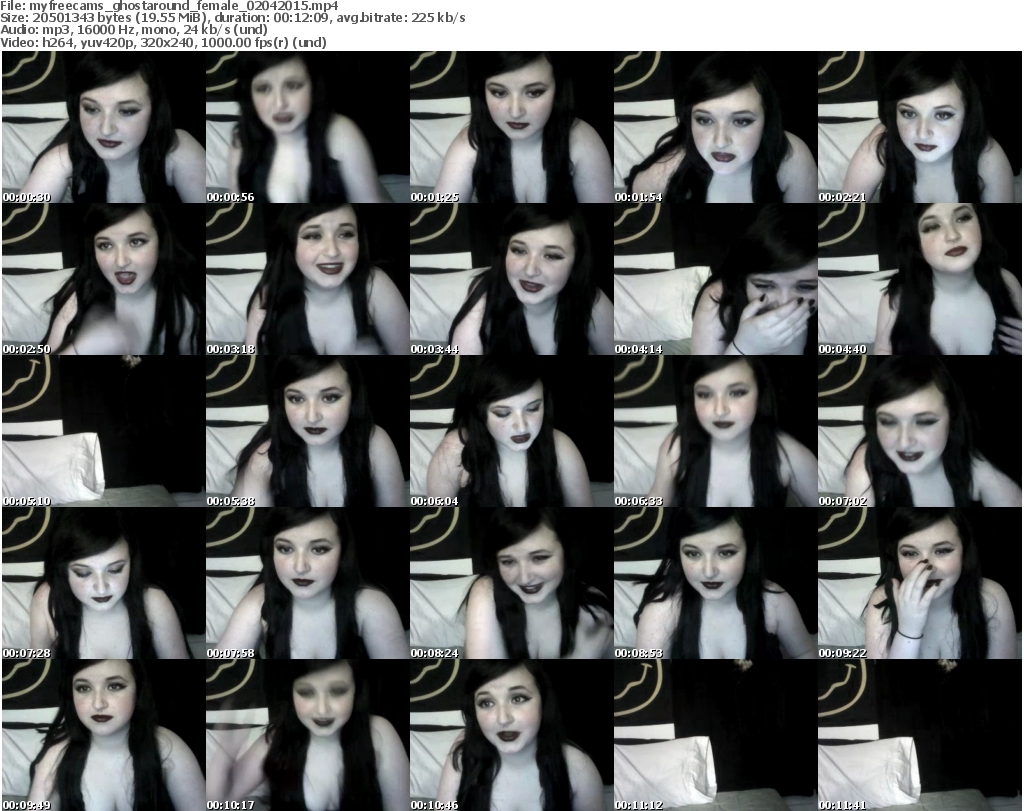Open the thumbnail marked 00:01:54
Image resolution: width=1024 pixels, height=811 pixels.
click(715, 127)
